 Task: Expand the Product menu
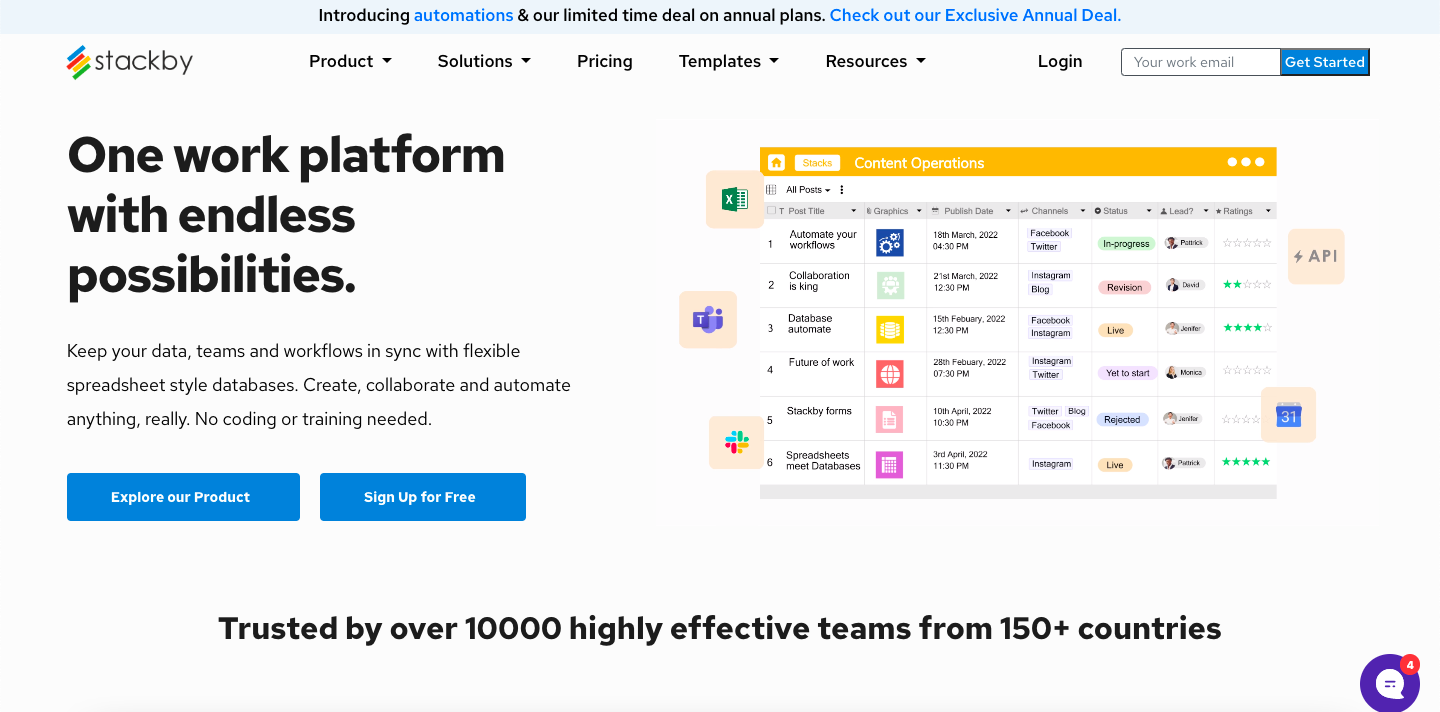[x=350, y=61]
